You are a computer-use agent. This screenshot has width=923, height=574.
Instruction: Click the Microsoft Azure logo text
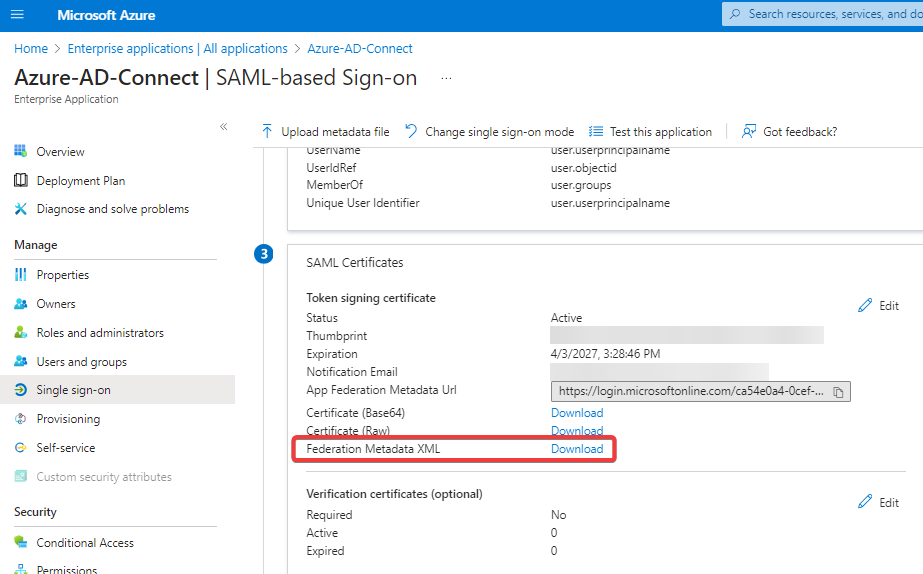[x=106, y=15]
